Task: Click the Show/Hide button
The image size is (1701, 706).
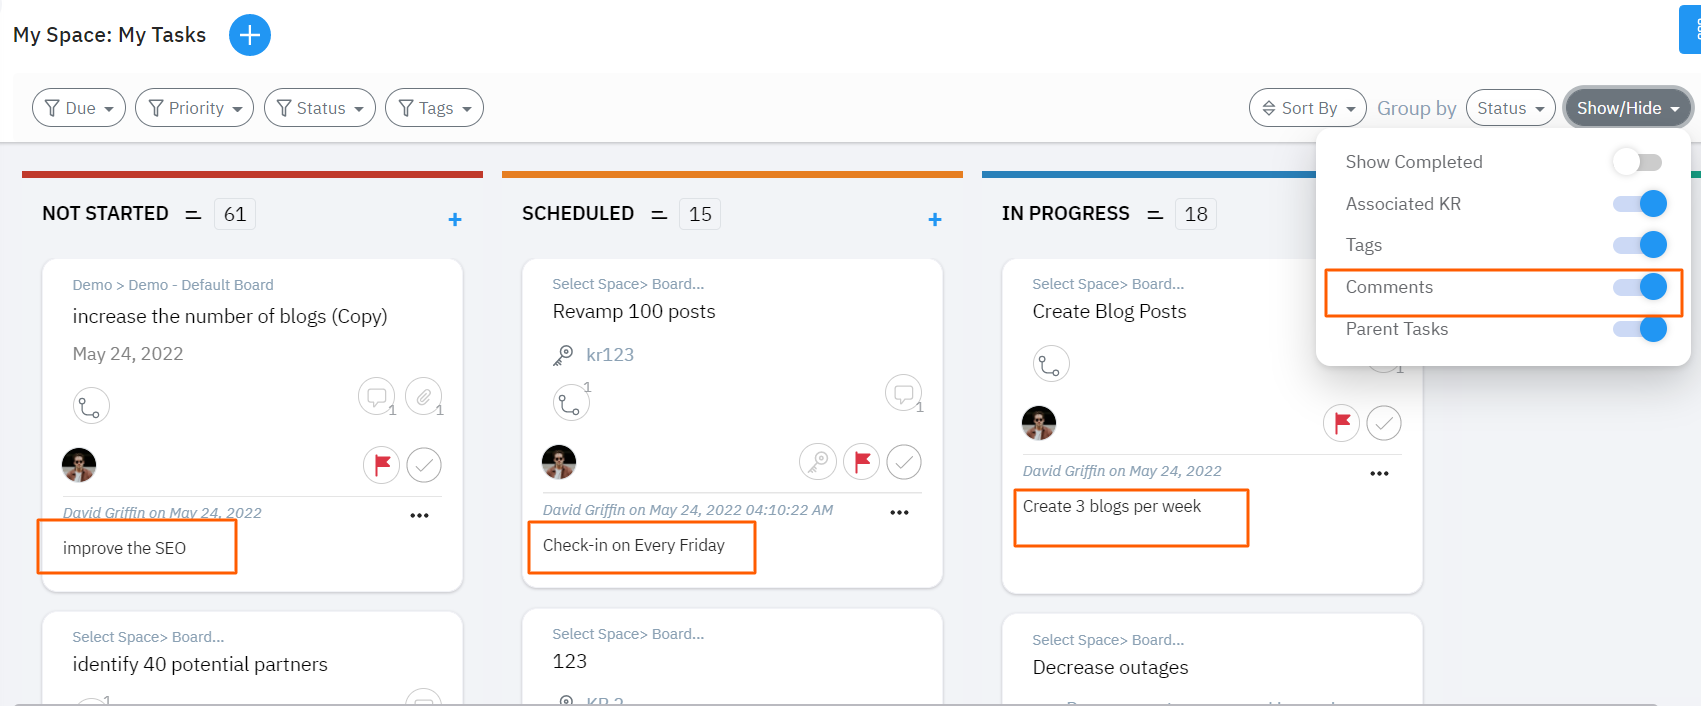Action: click(x=1627, y=108)
